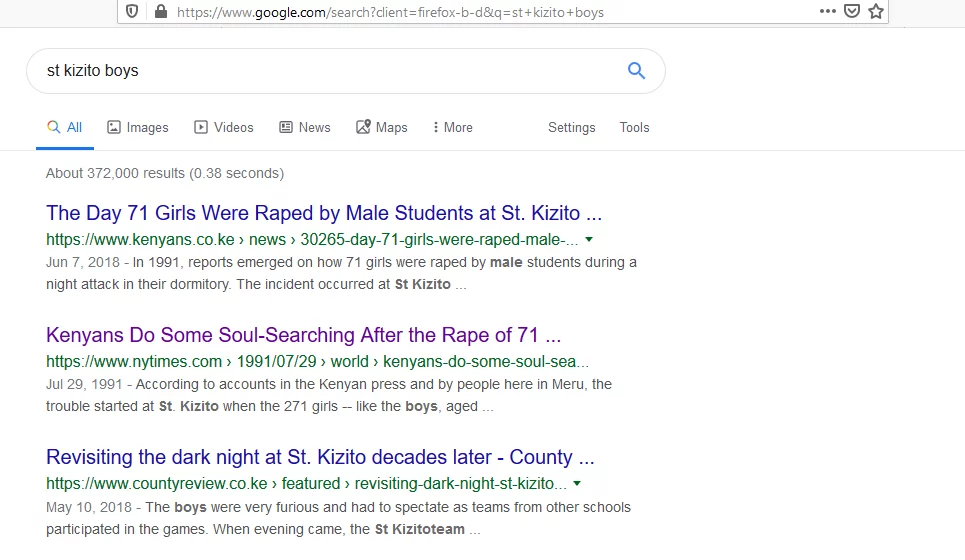Click 'About 372,000 results' stats text
The height and width of the screenshot is (560, 965).
click(x=165, y=174)
